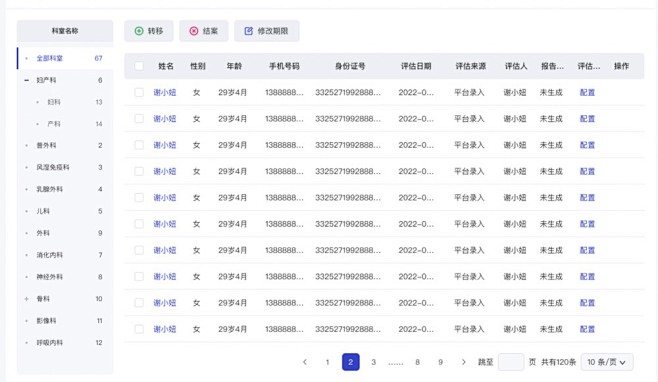Click the 转移 transfer button

[149, 31]
